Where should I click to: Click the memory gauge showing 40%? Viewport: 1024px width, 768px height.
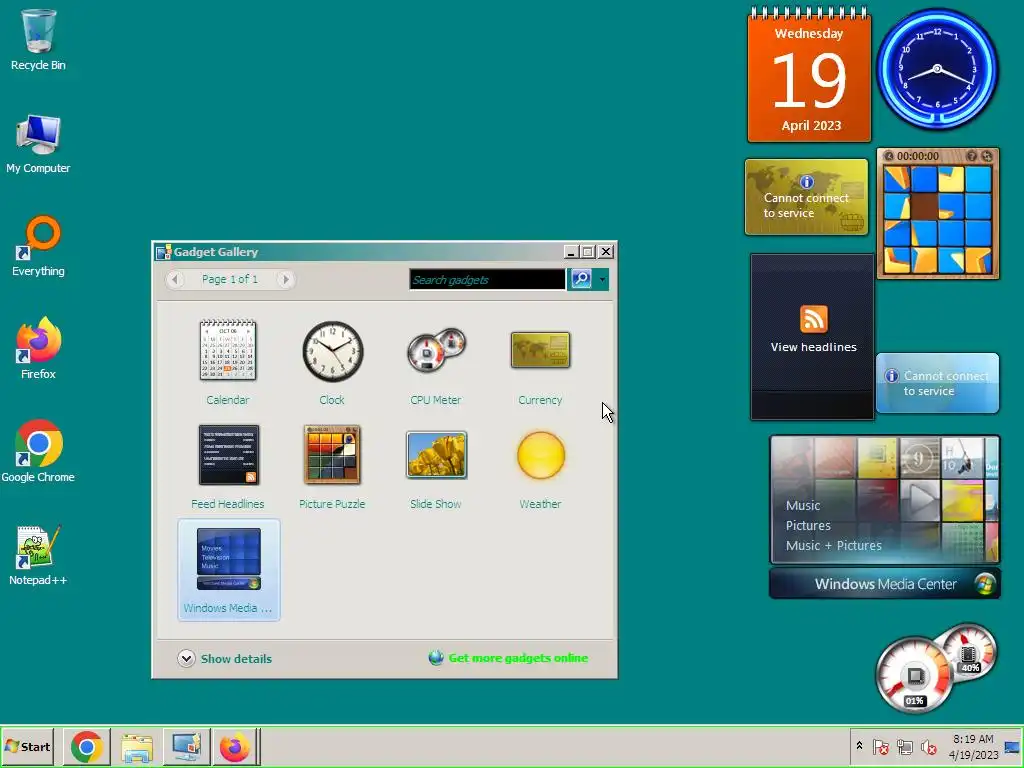[969, 653]
